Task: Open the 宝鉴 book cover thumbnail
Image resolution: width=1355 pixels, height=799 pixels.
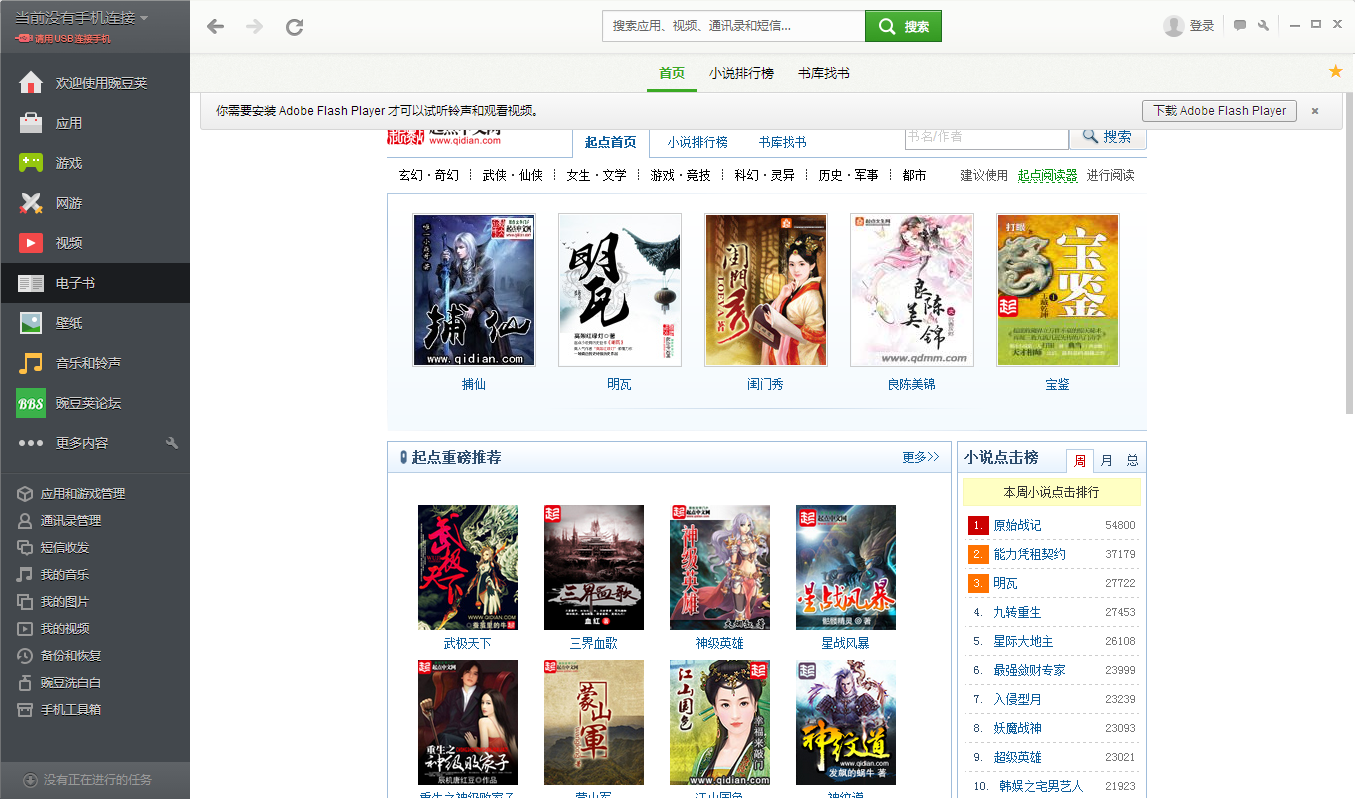Action: coord(1056,290)
